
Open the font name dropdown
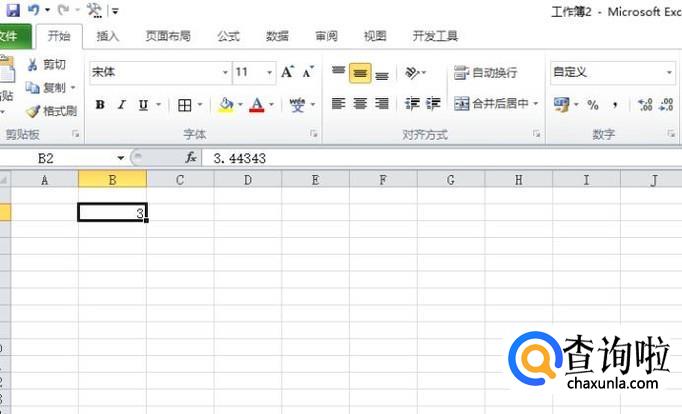(225, 73)
